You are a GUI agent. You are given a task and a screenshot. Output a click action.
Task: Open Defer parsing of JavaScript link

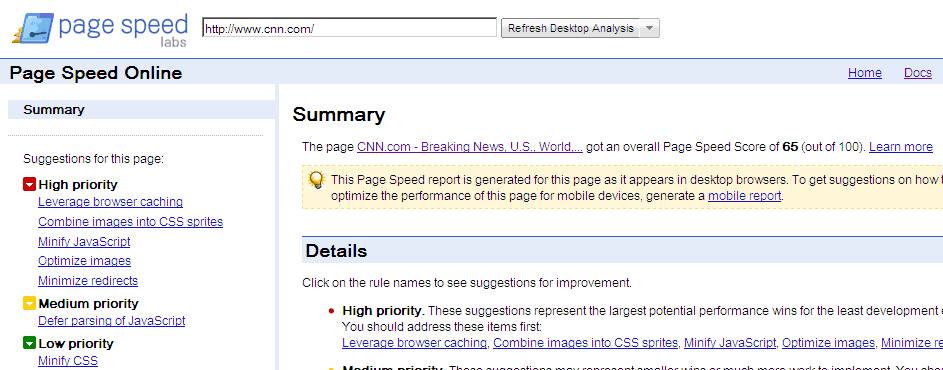coord(112,321)
